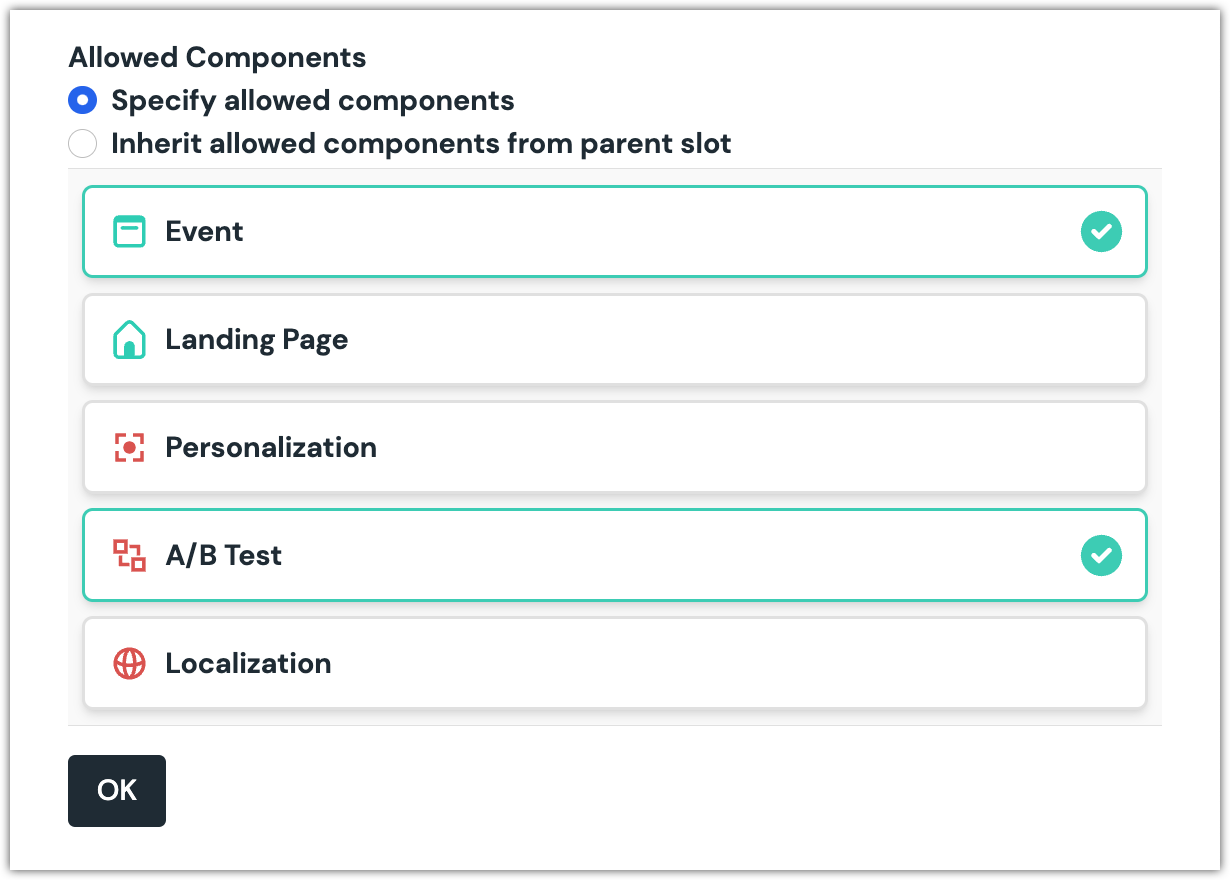Allow the Personalization component label
The height and width of the screenshot is (880, 1230).
tap(271, 448)
